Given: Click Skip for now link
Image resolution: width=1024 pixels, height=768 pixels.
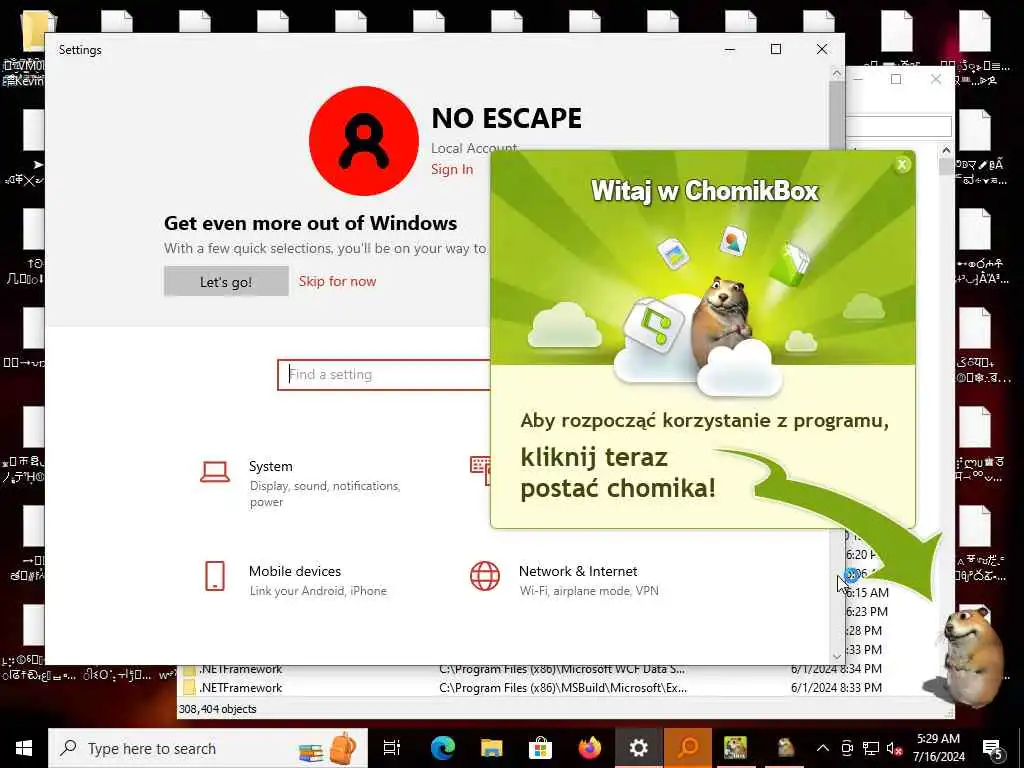Looking at the screenshot, I should point(337,281).
